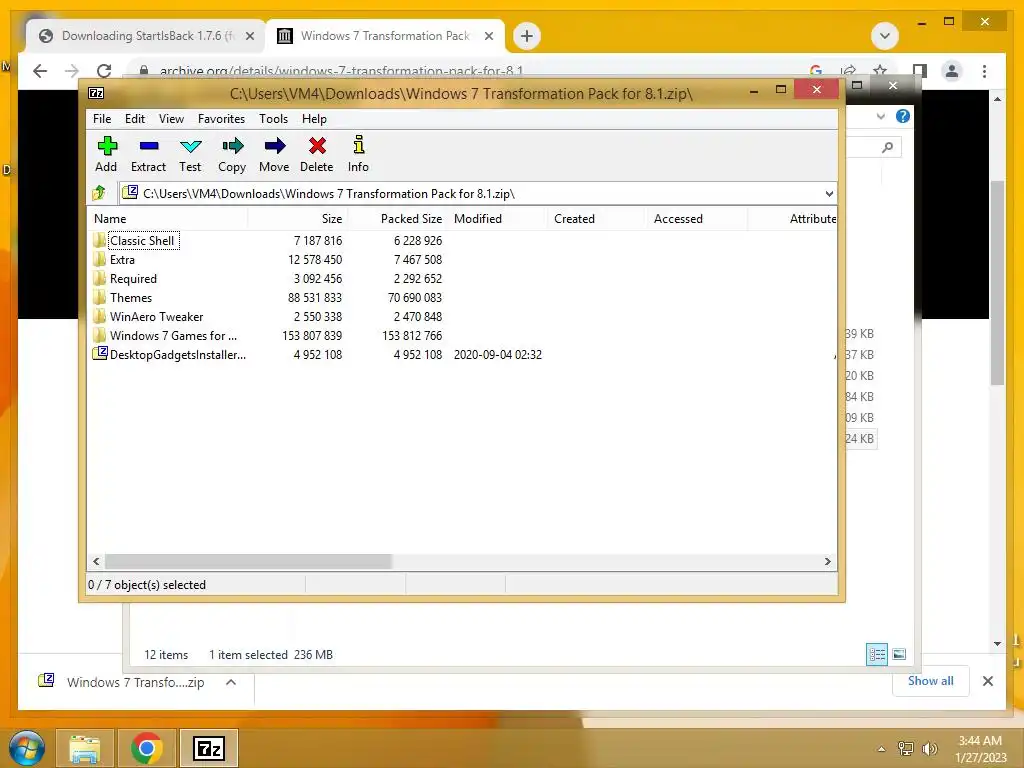Image resolution: width=1024 pixels, height=768 pixels.
Task: Open the Help menu in 7-Zip
Action: (x=314, y=119)
